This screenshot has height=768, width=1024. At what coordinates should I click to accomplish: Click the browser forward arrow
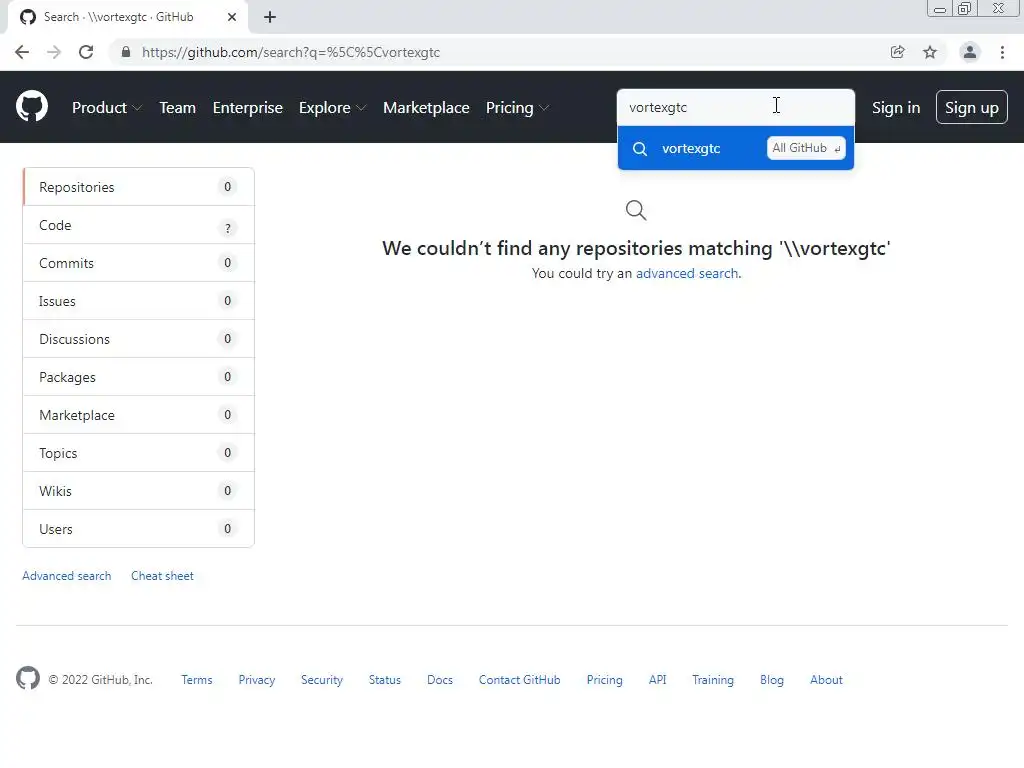click(x=54, y=52)
